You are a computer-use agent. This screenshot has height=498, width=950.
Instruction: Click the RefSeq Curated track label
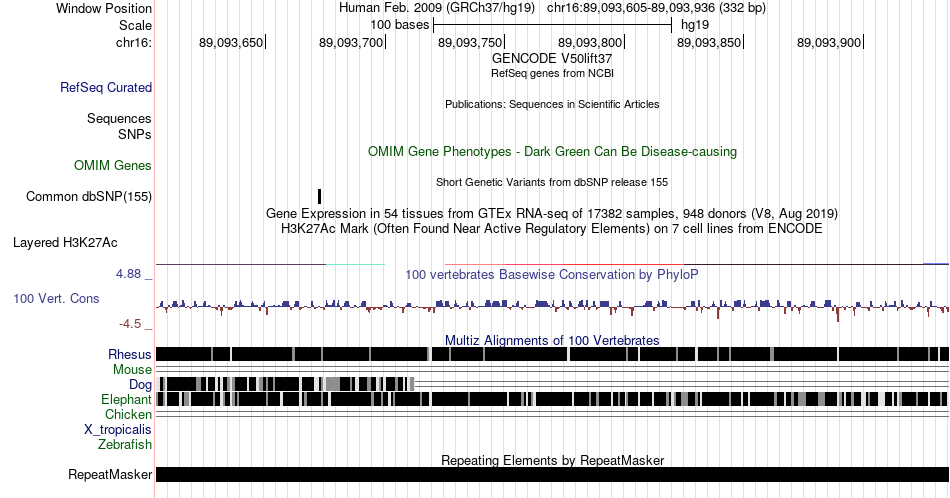click(x=105, y=87)
